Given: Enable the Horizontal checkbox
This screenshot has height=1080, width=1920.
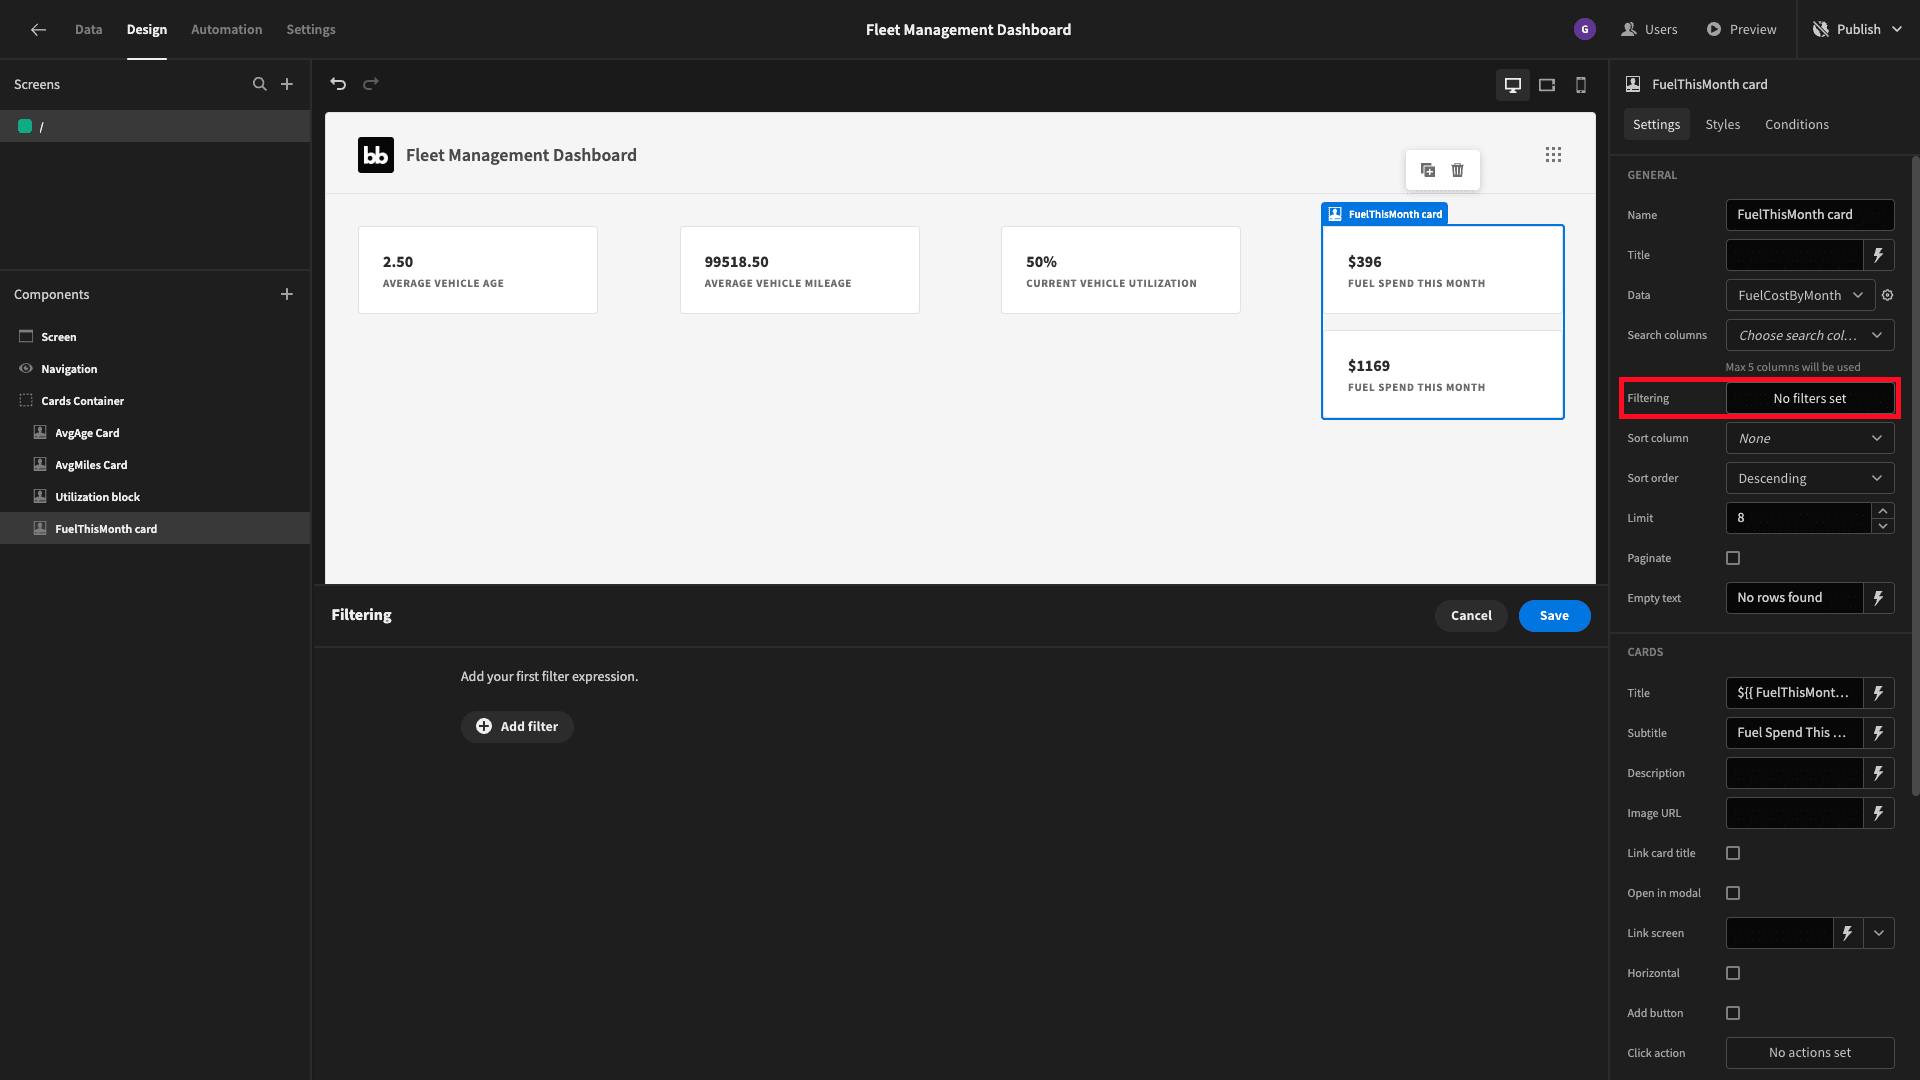Looking at the screenshot, I should [x=1733, y=973].
